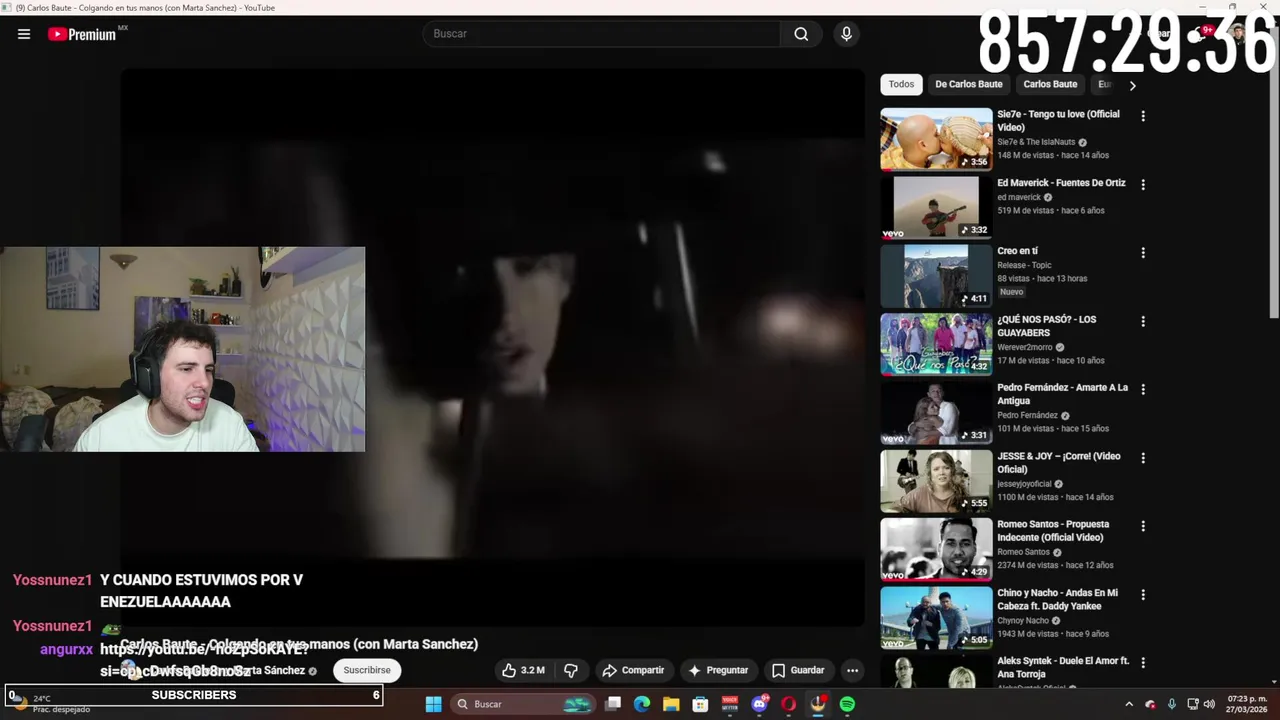The width and height of the screenshot is (1280, 720).
Task: Click channel name Chynoy Nacho
Action: [x=1023, y=621]
